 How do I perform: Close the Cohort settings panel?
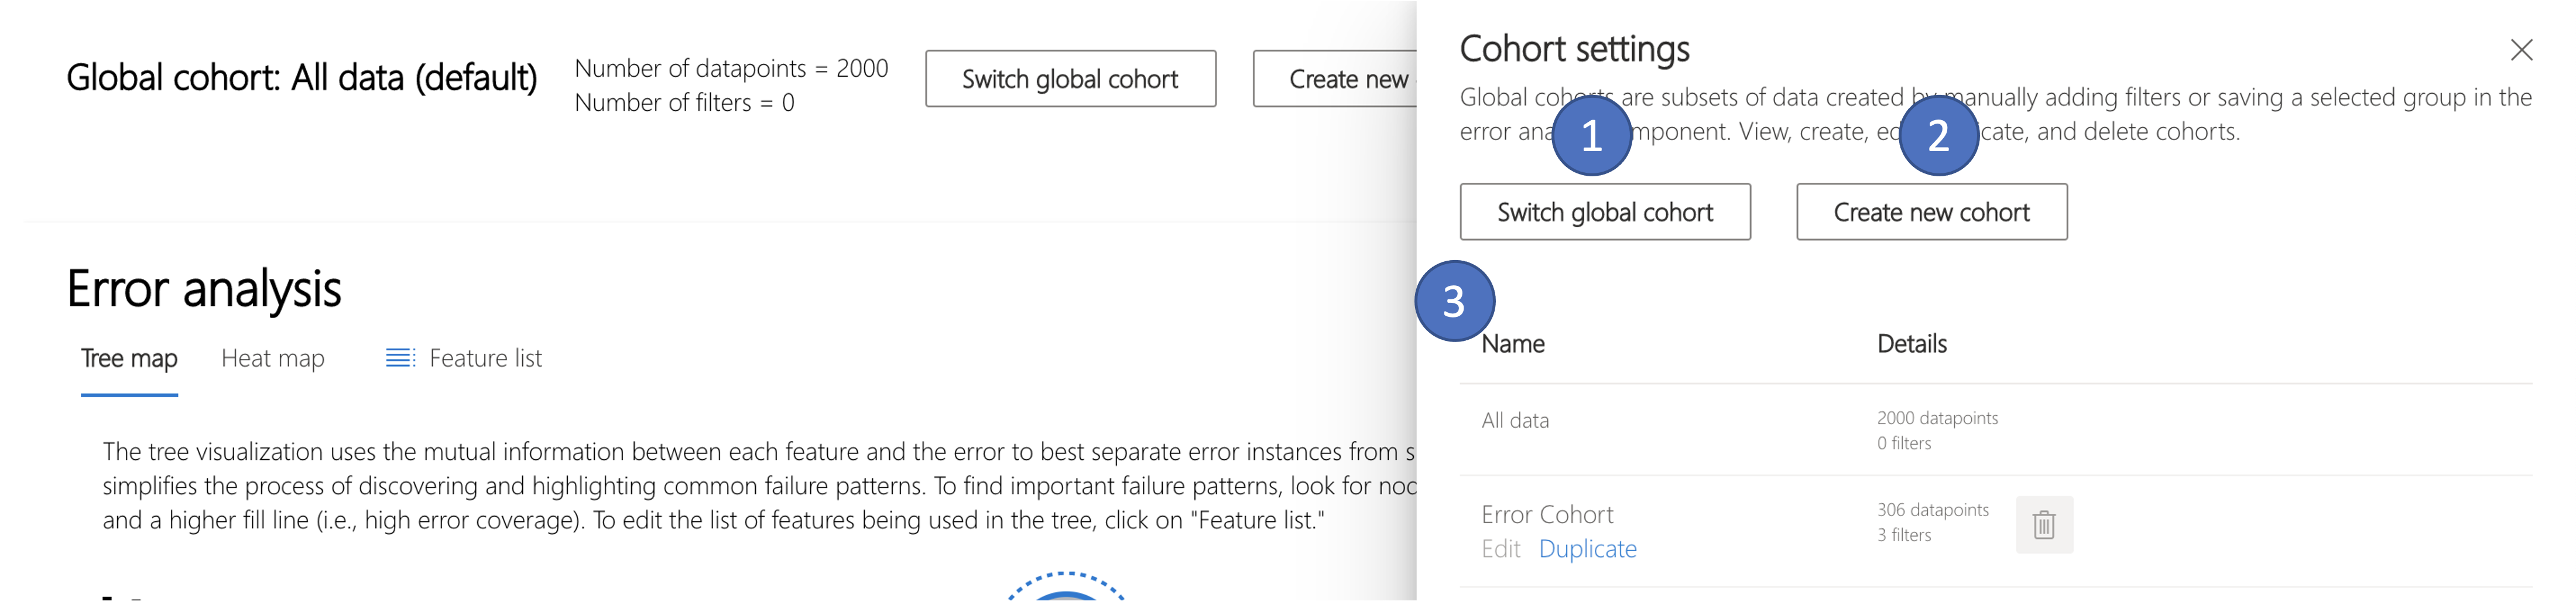[x=2521, y=49]
